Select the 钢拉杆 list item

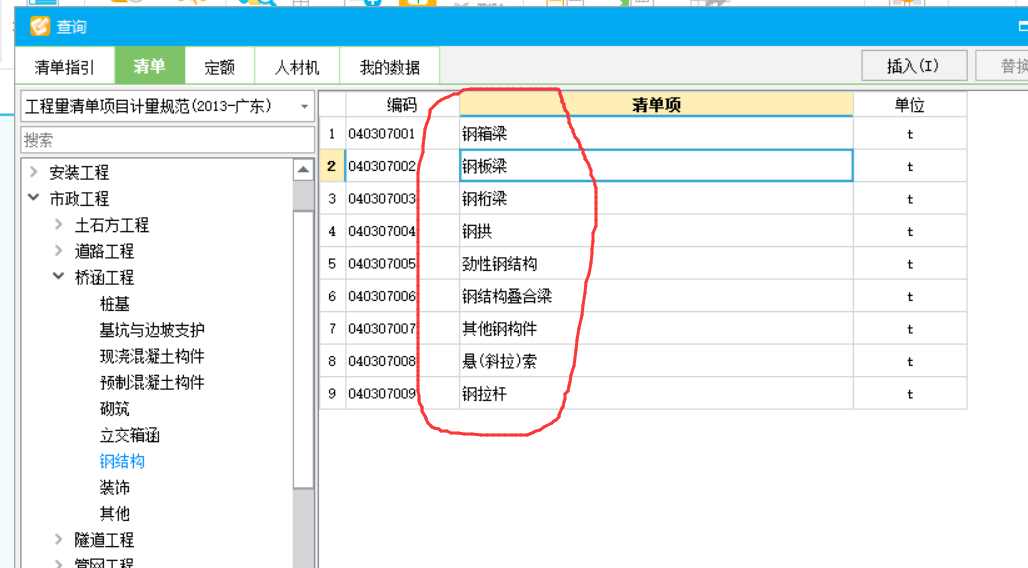656,394
